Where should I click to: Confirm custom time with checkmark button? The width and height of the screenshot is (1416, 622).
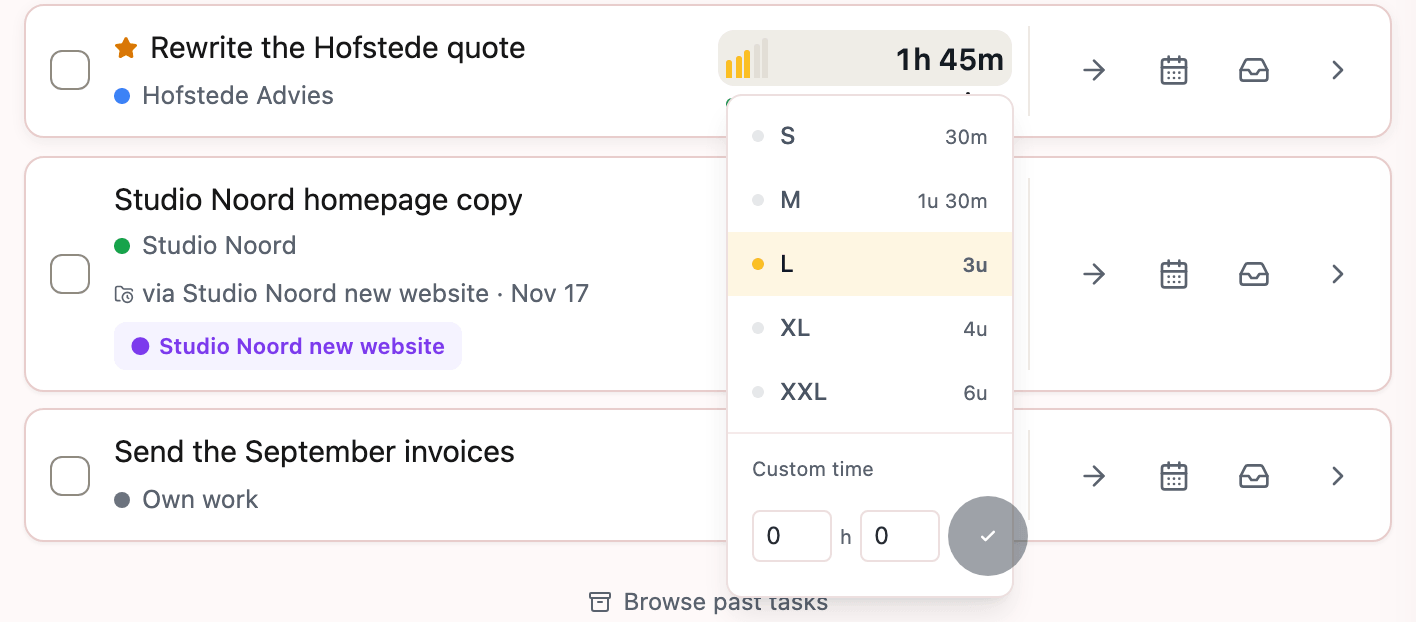(x=988, y=536)
